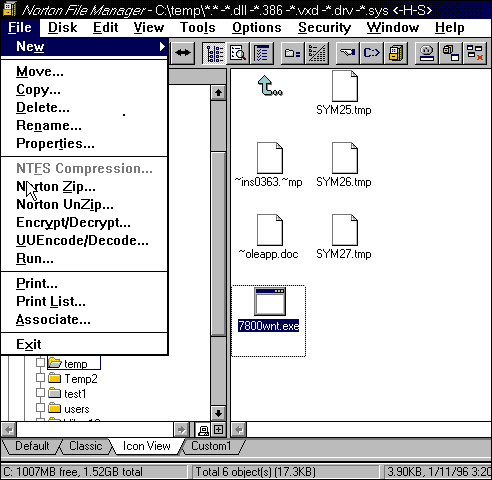This screenshot has width=492, height=480.
Task: Click the red X disconnect icon
Action: pos(475,53)
